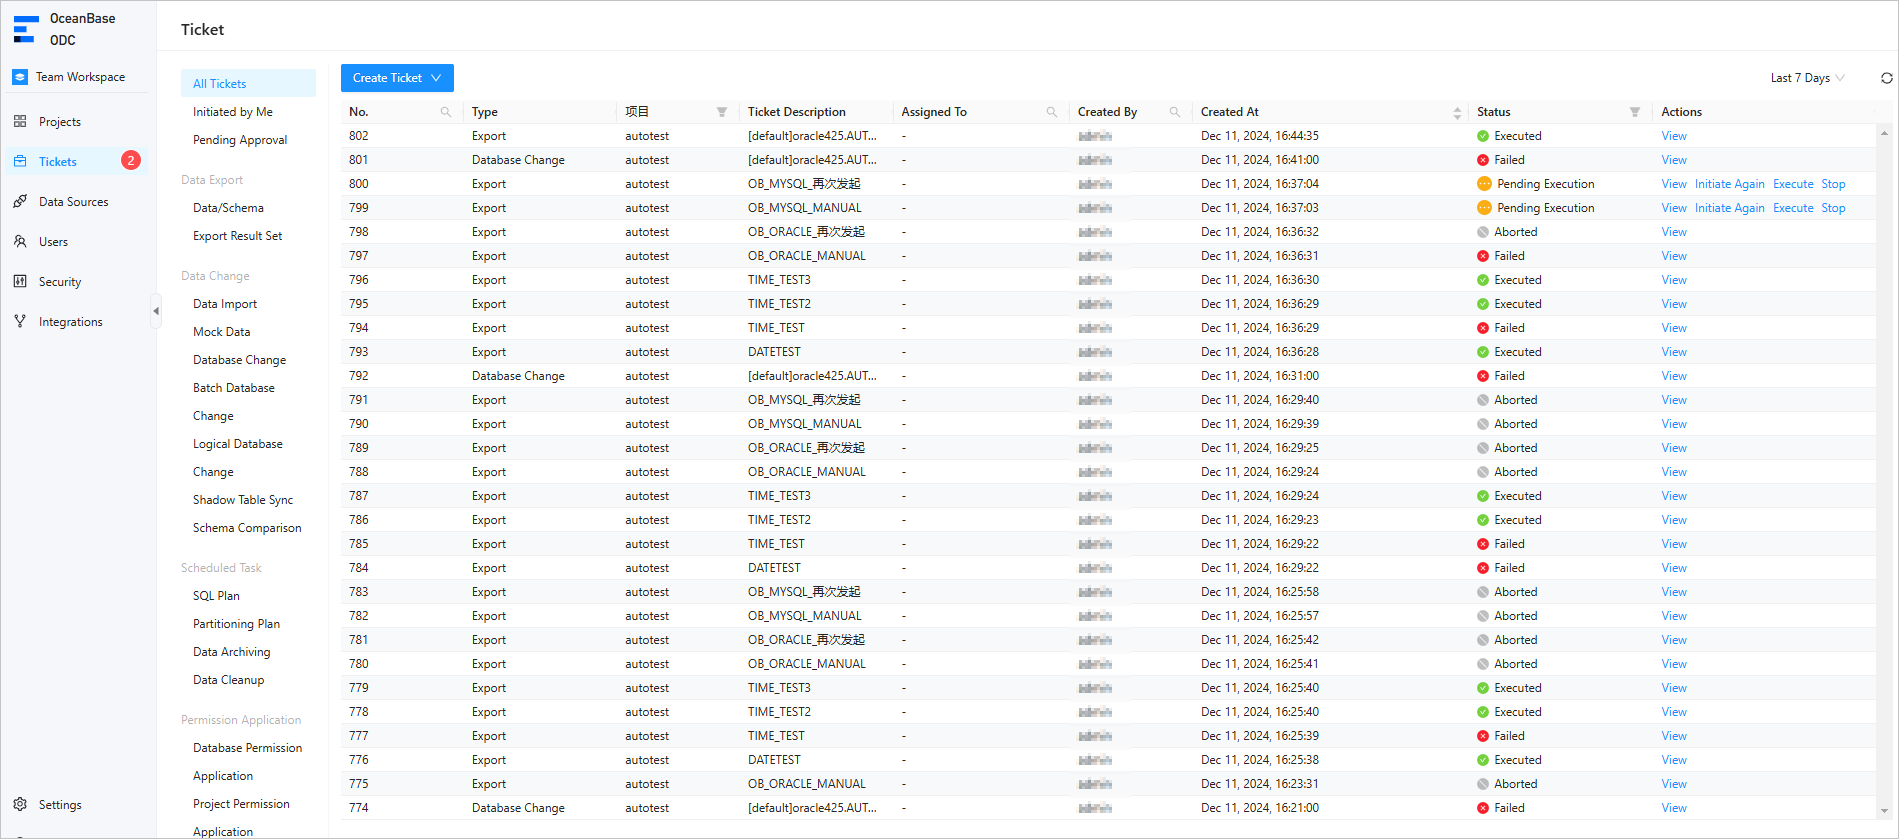Click search icon in Created By column
1899x839 pixels.
tap(1175, 112)
